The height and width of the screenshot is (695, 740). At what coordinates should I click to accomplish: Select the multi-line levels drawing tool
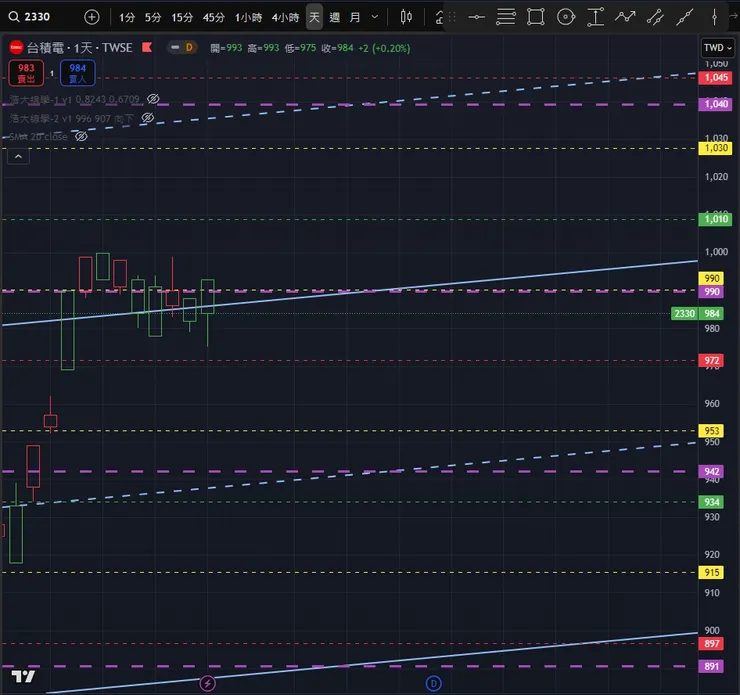505,17
